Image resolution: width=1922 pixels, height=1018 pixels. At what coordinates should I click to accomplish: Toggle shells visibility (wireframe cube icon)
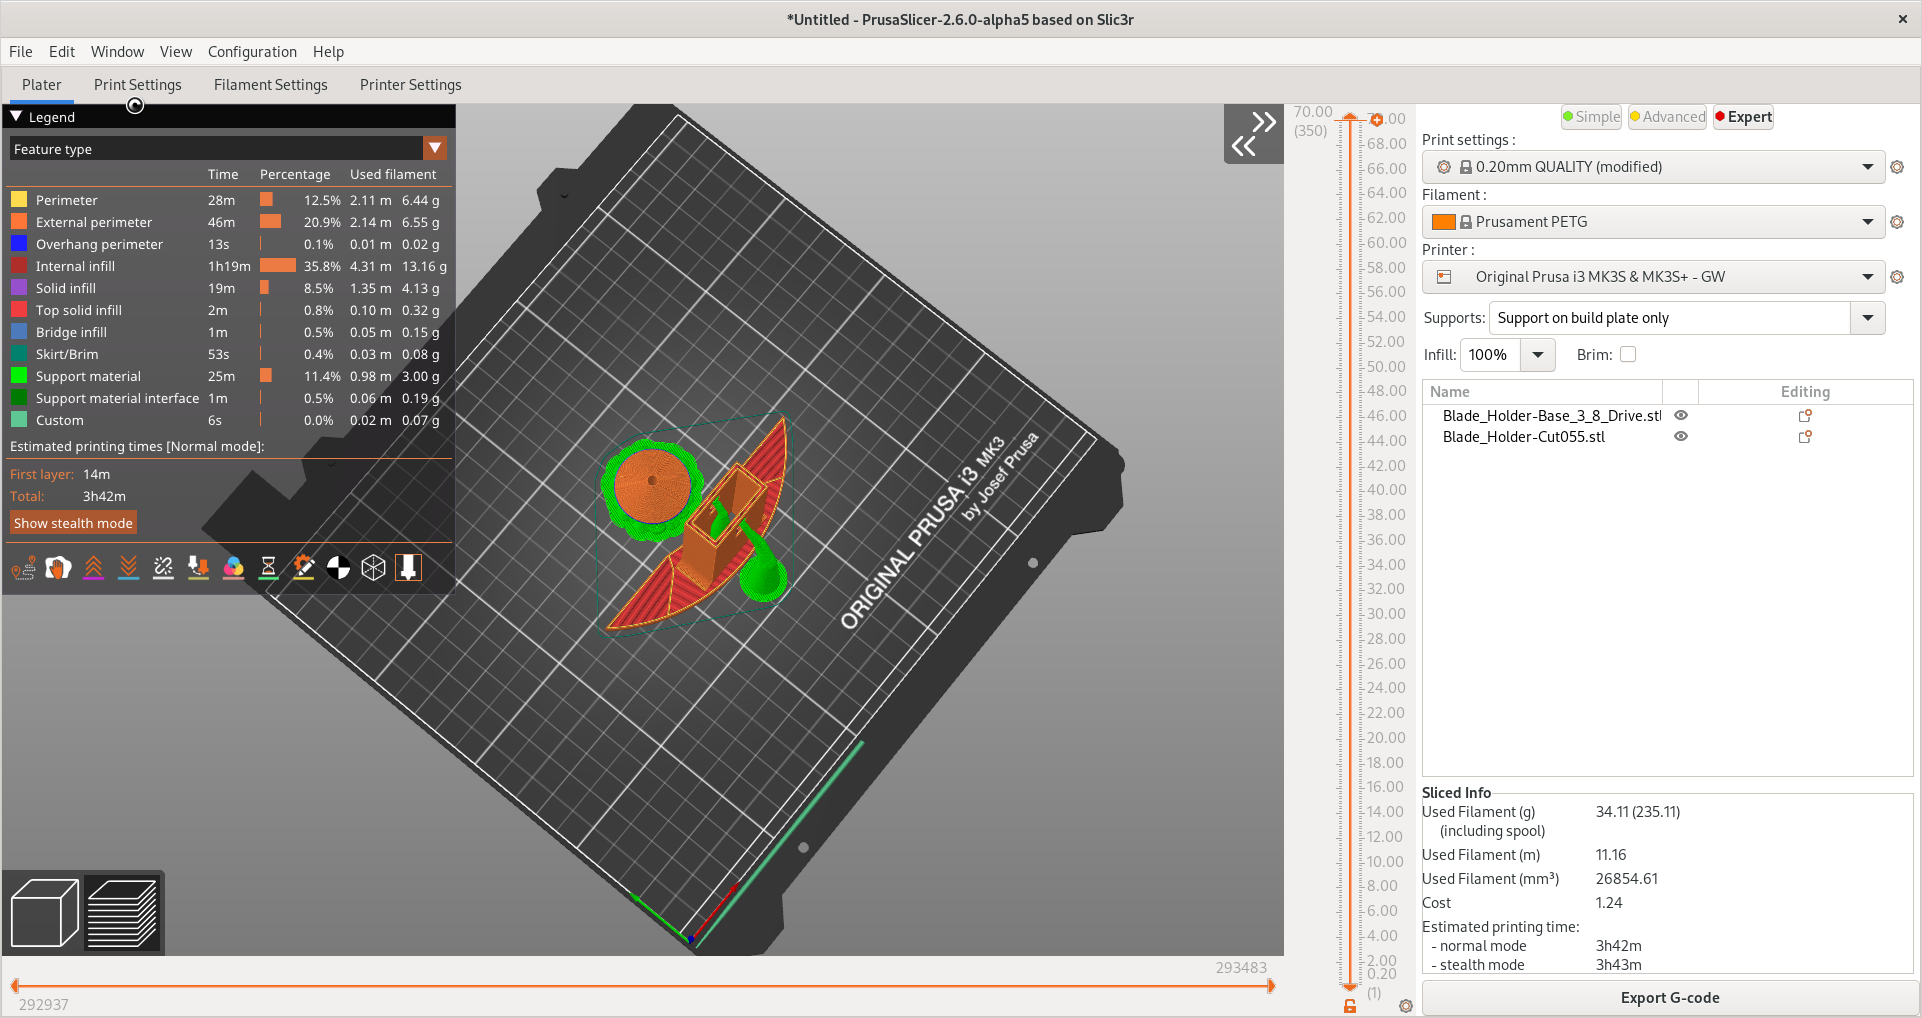[374, 568]
